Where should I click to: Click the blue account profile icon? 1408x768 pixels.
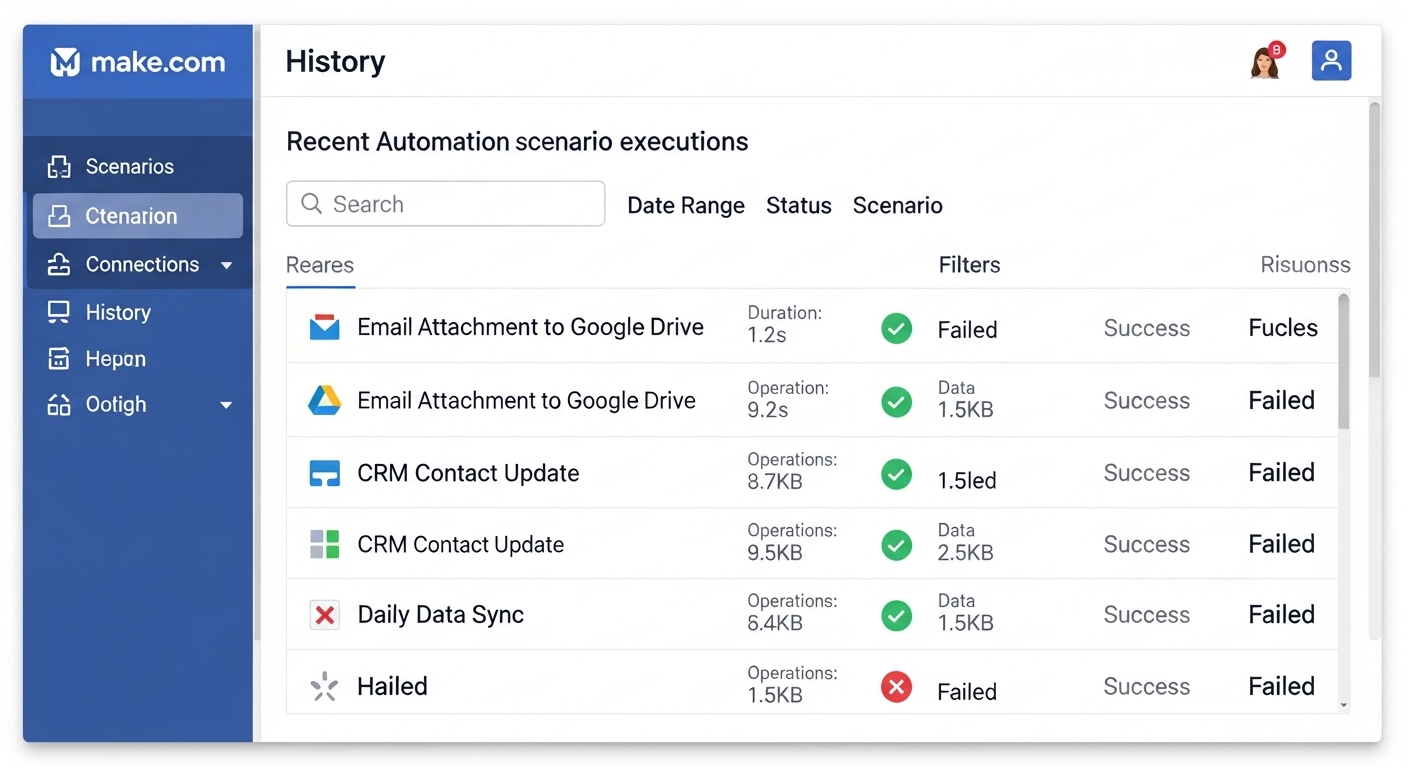tap(1331, 61)
